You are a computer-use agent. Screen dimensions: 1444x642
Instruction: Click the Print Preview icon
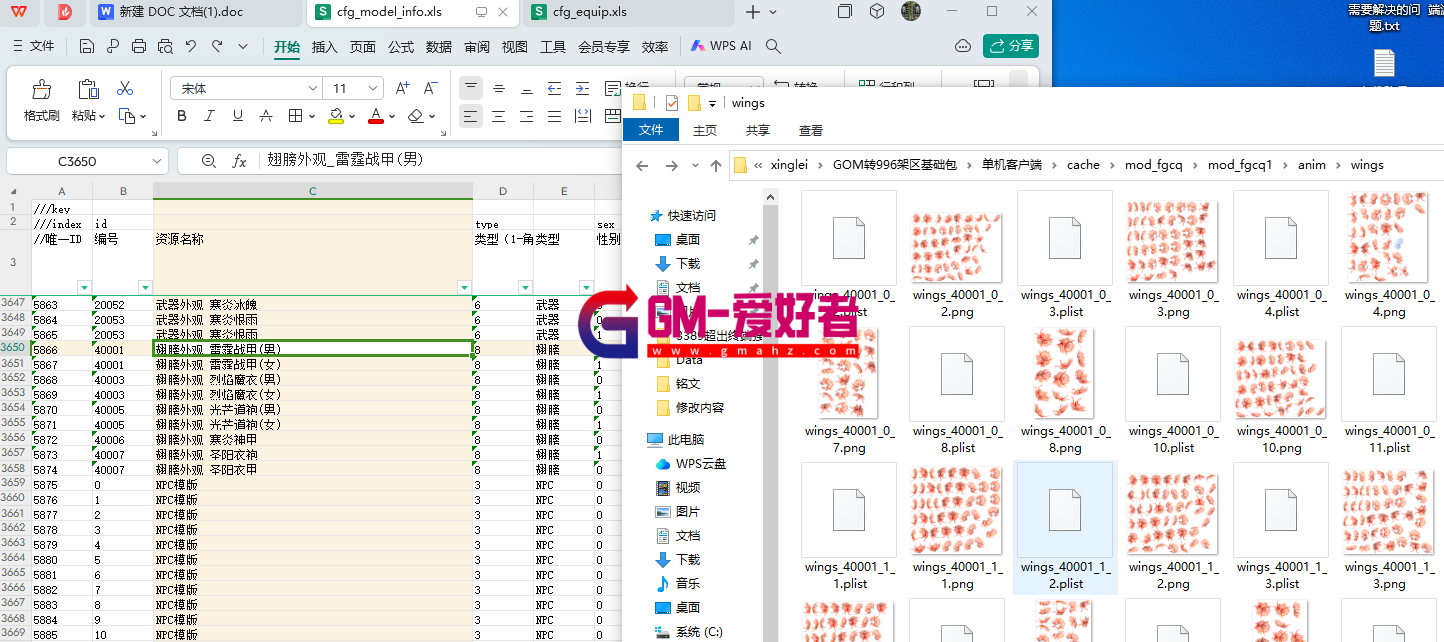point(165,46)
